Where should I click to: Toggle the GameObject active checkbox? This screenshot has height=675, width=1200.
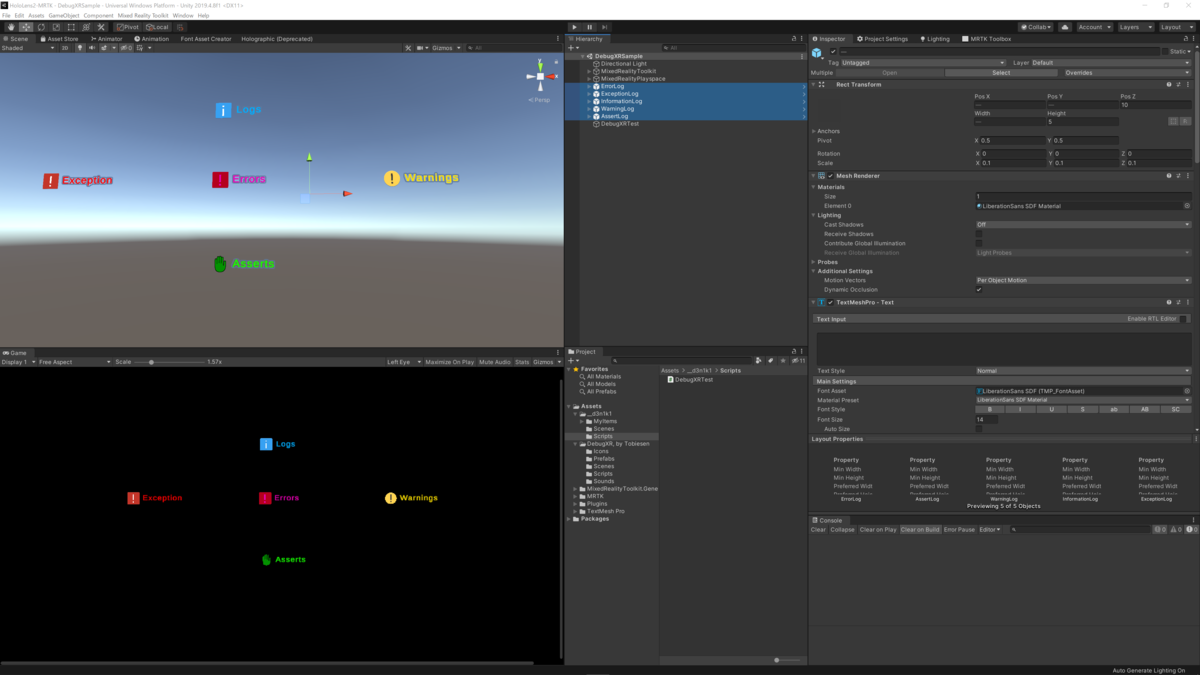(x=833, y=51)
